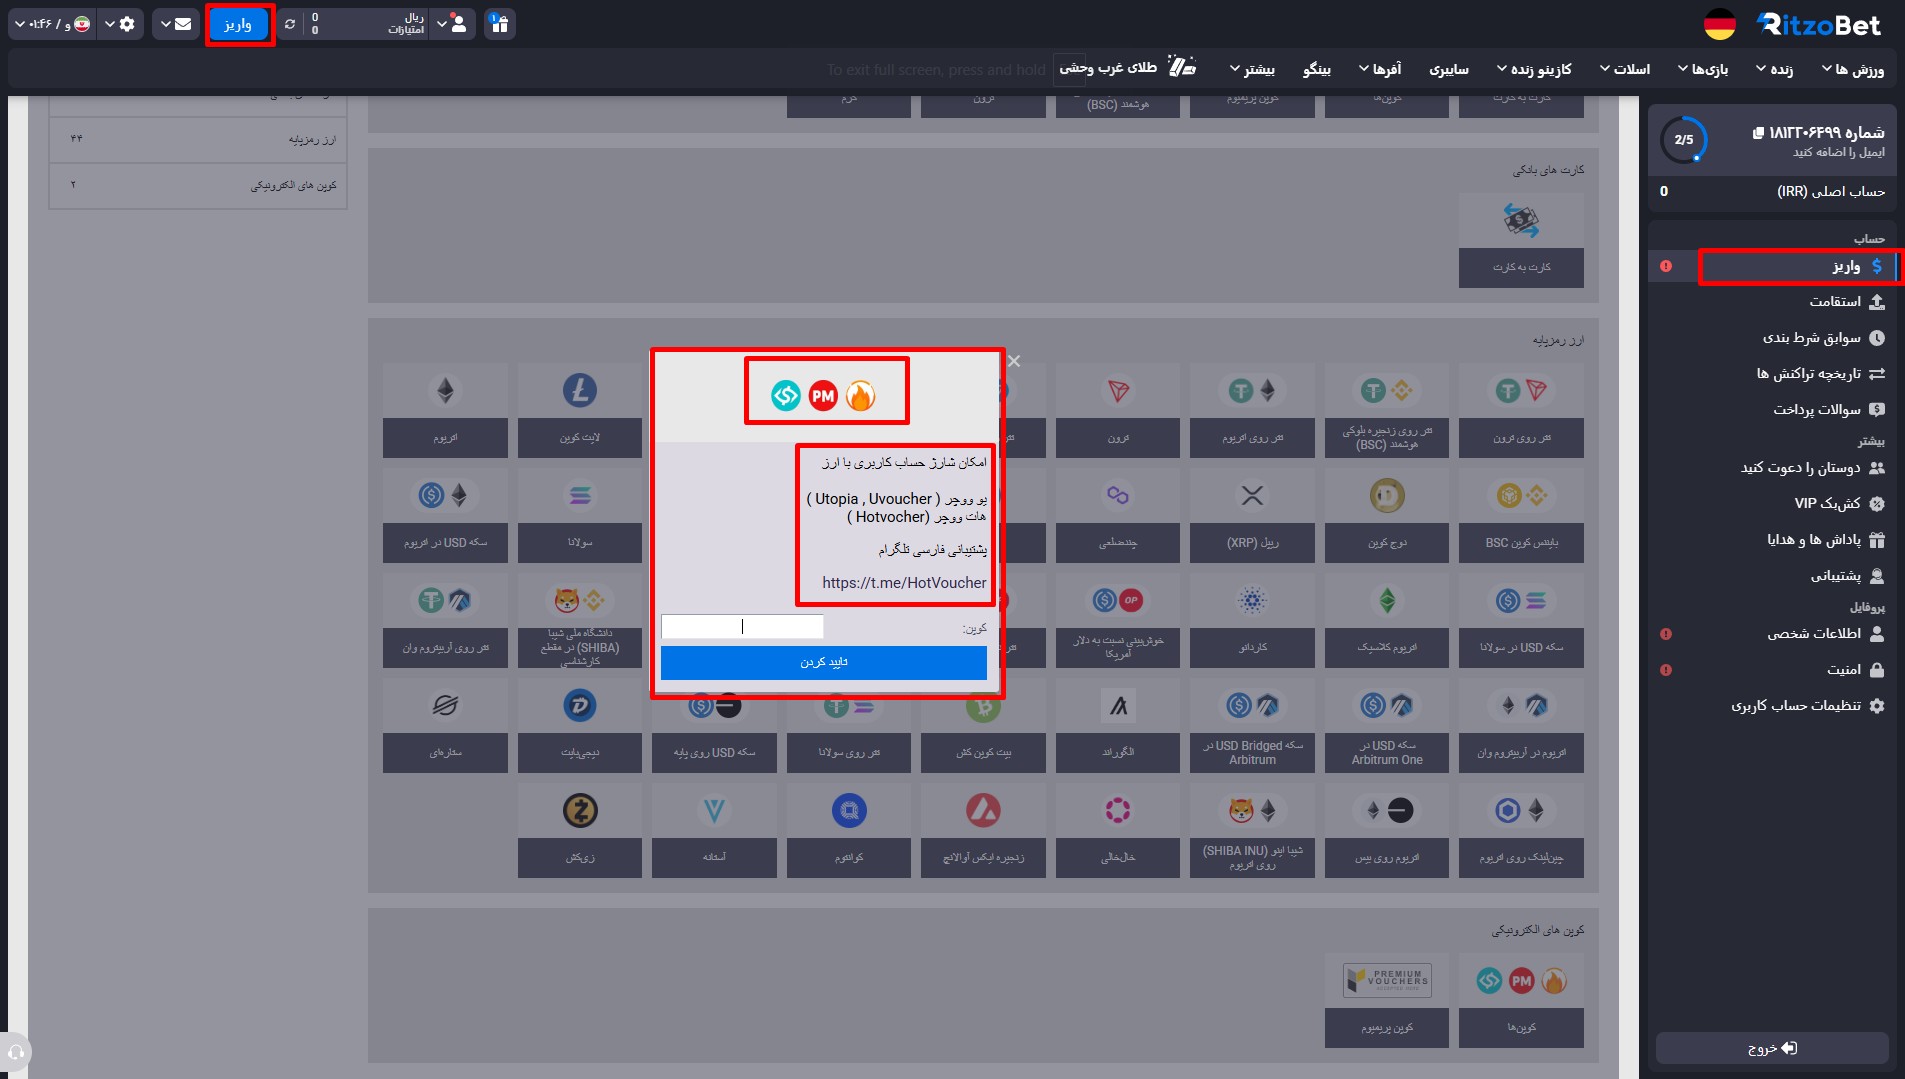Refresh the balance with the circular arrows icon
Image resolution: width=1905 pixels, height=1079 pixels.
click(x=290, y=24)
